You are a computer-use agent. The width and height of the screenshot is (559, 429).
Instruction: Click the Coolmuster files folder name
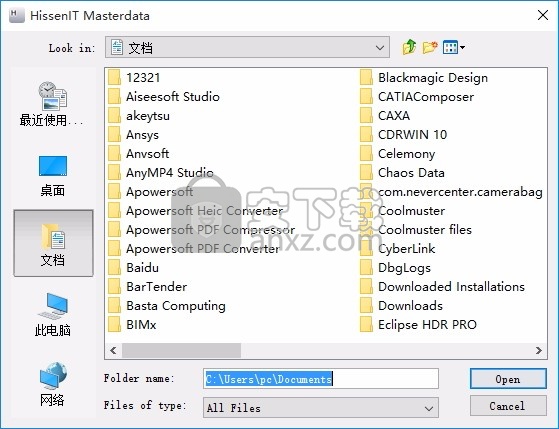point(425,230)
